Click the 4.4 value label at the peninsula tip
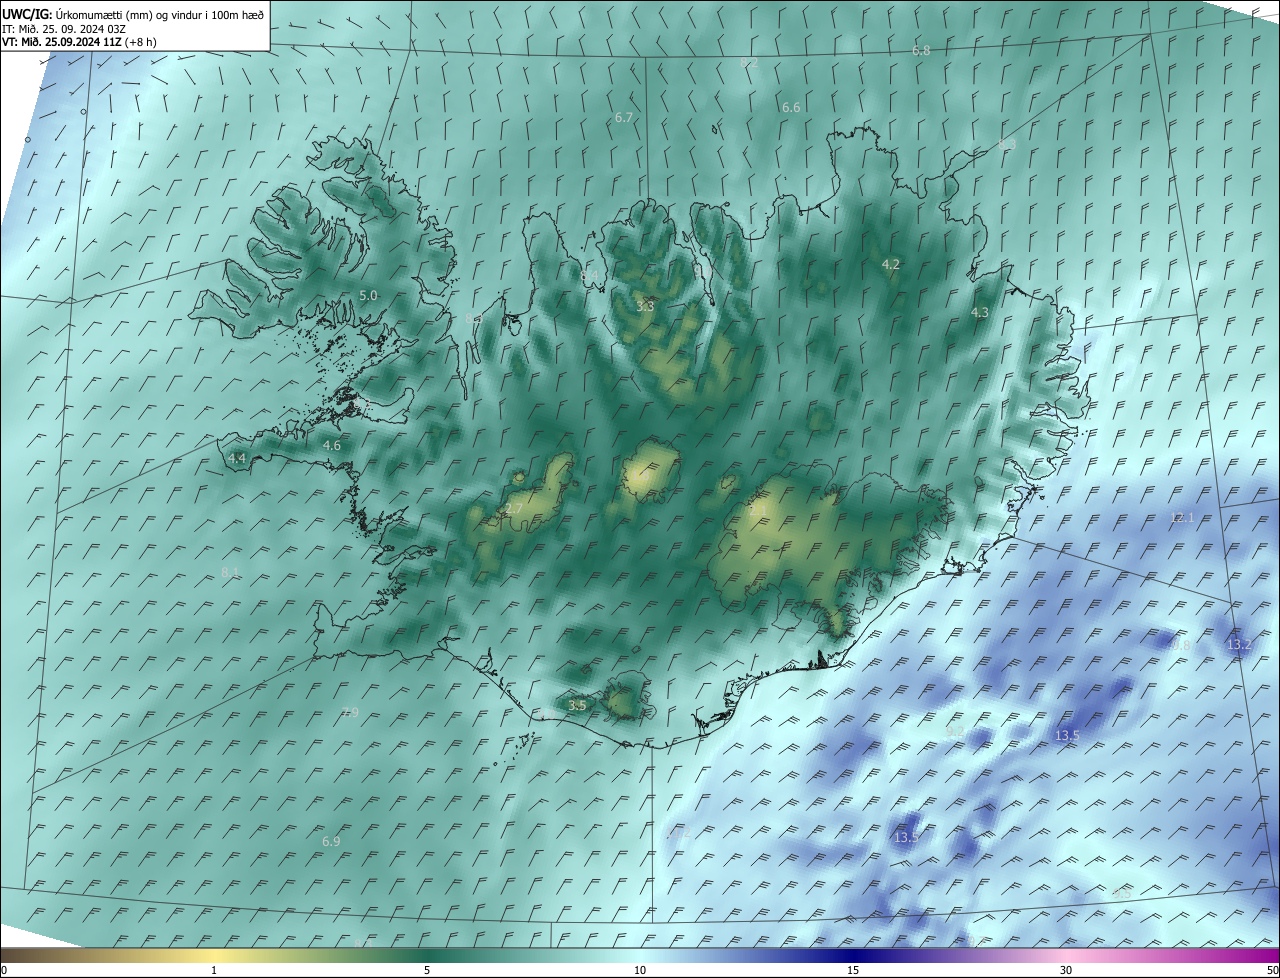 point(237,459)
